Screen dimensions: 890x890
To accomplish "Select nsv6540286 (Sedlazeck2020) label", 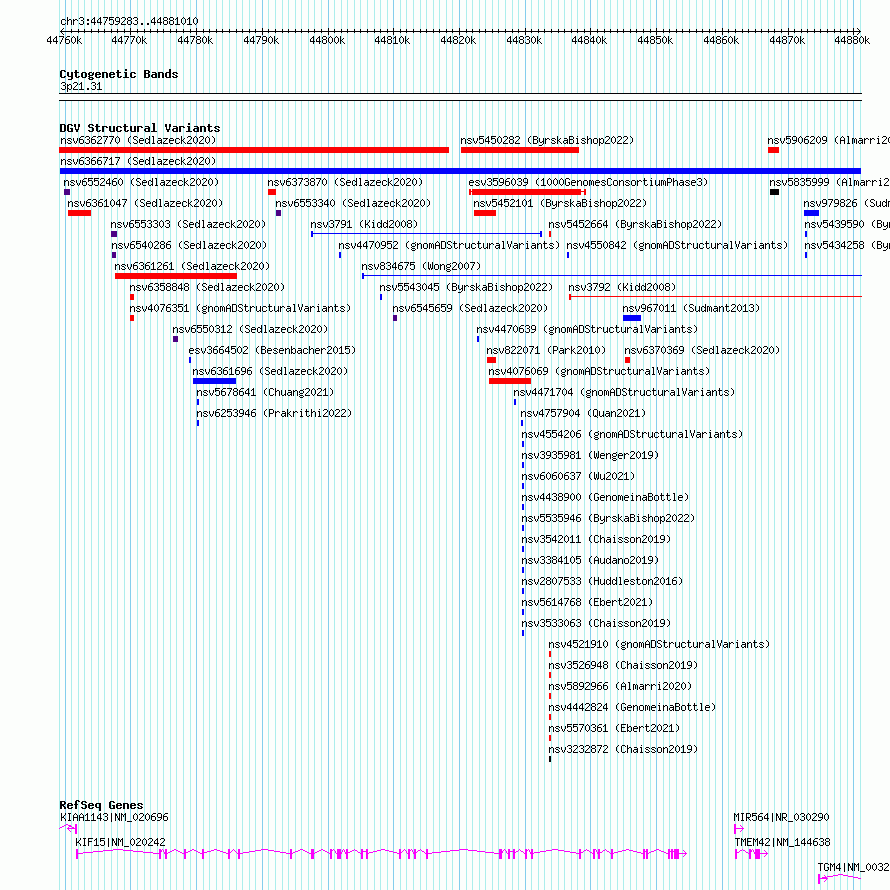I will [189, 245].
